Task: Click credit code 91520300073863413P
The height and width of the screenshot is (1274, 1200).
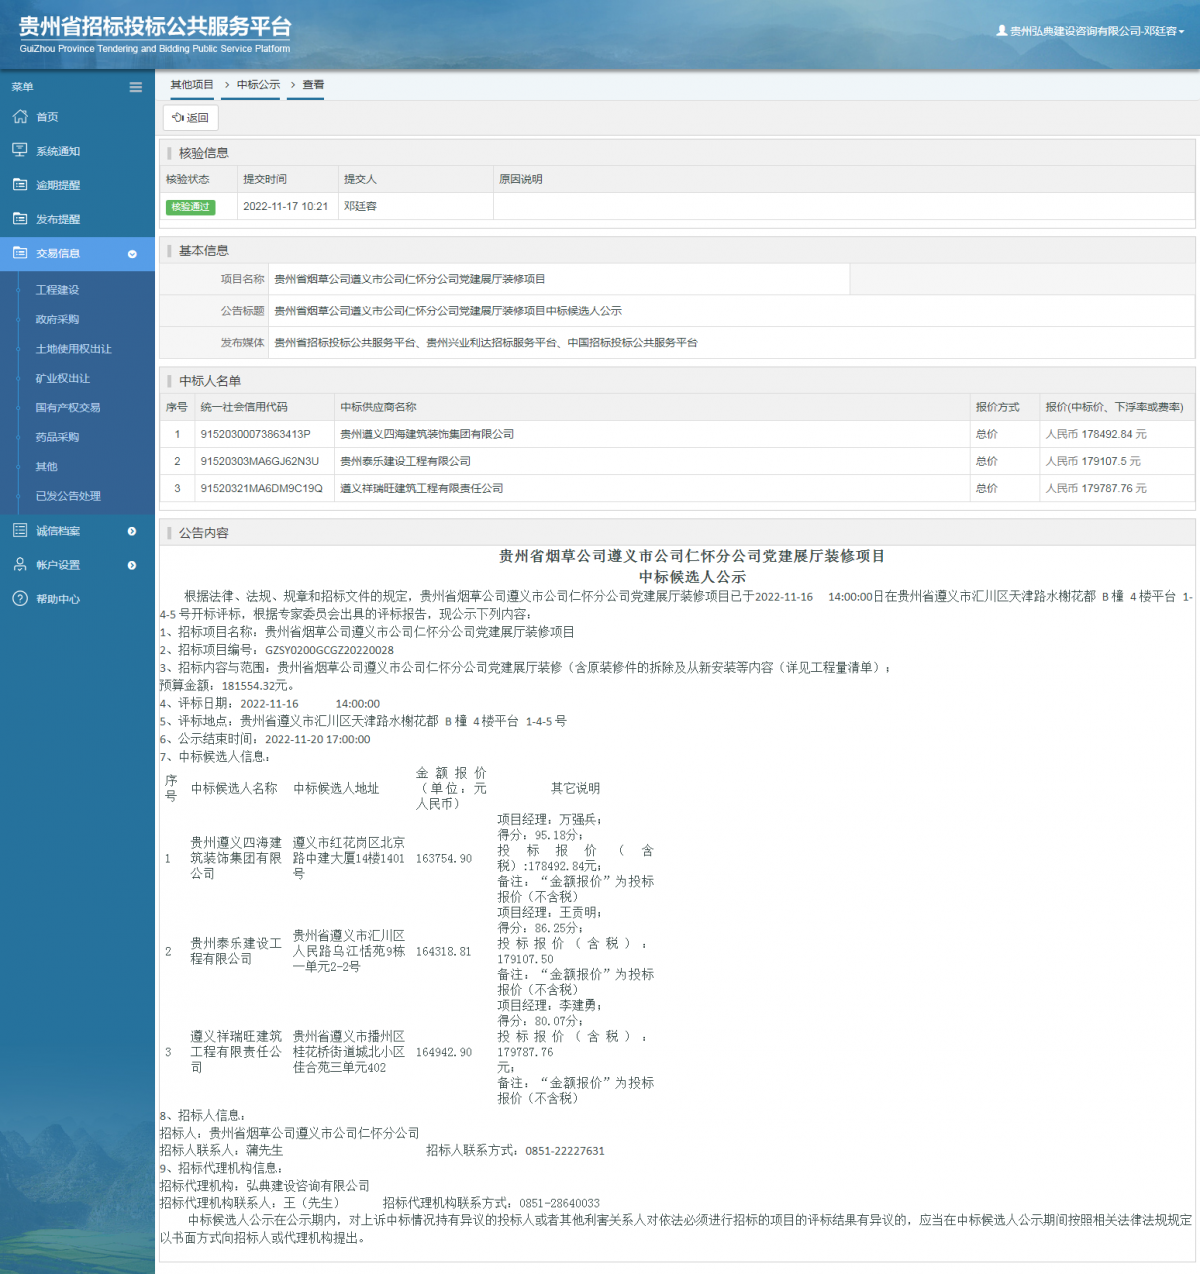Action: point(255,434)
